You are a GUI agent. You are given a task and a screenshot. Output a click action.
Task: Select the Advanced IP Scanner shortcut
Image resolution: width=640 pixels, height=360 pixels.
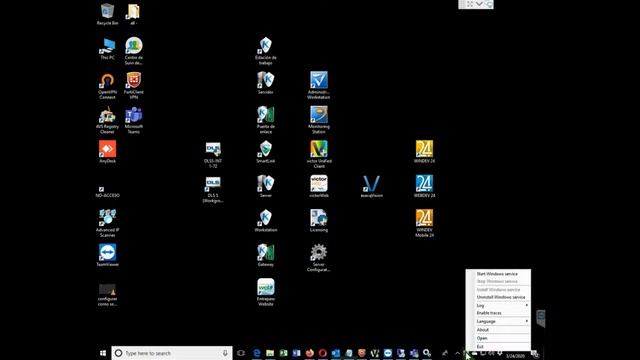coord(107,223)
